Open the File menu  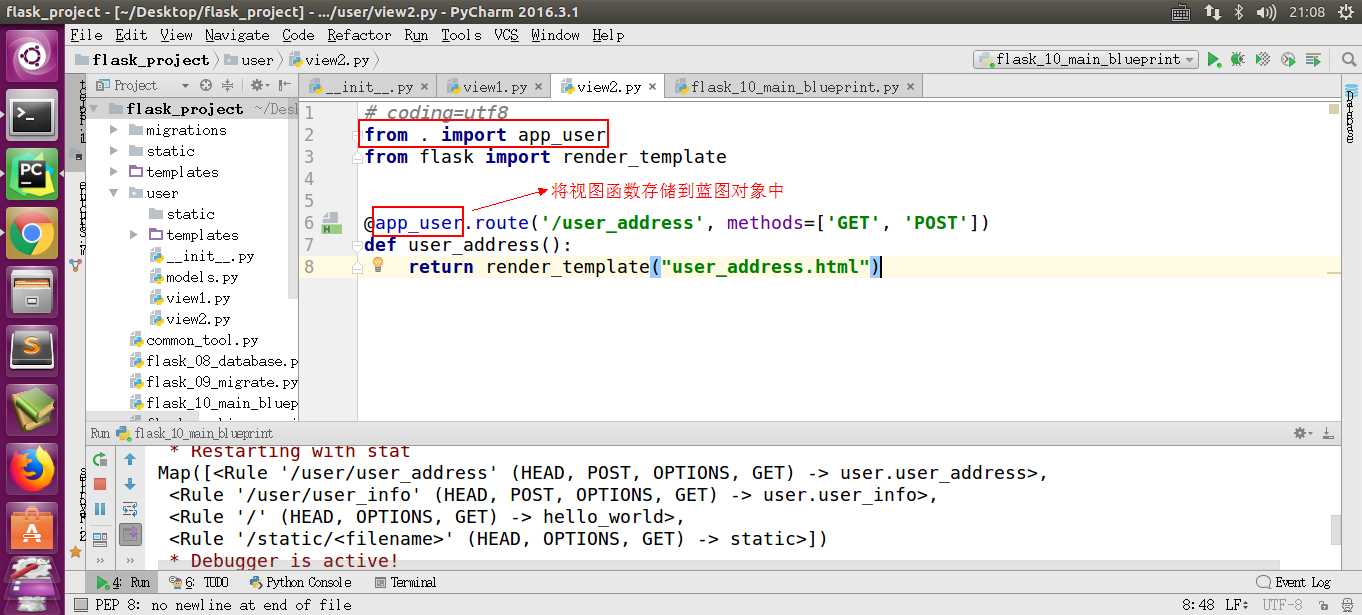[87, 35]
